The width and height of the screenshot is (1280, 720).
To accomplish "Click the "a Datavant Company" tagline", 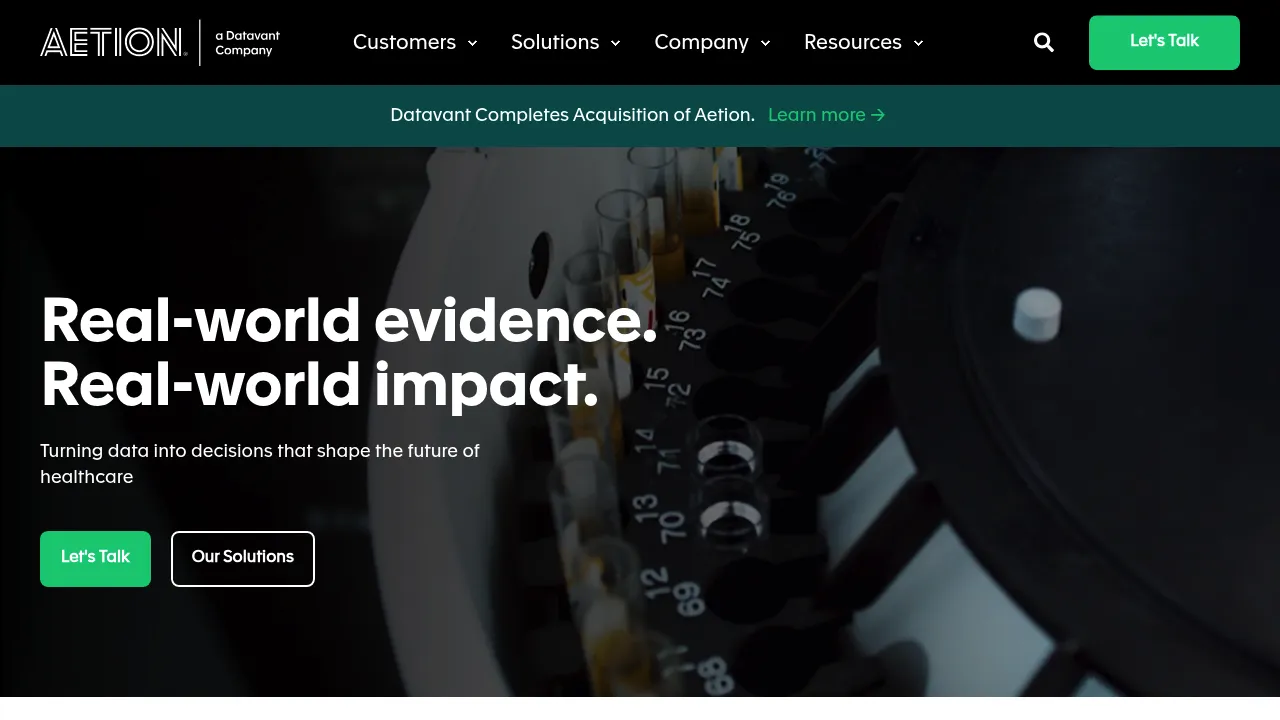I will point(248,43).
